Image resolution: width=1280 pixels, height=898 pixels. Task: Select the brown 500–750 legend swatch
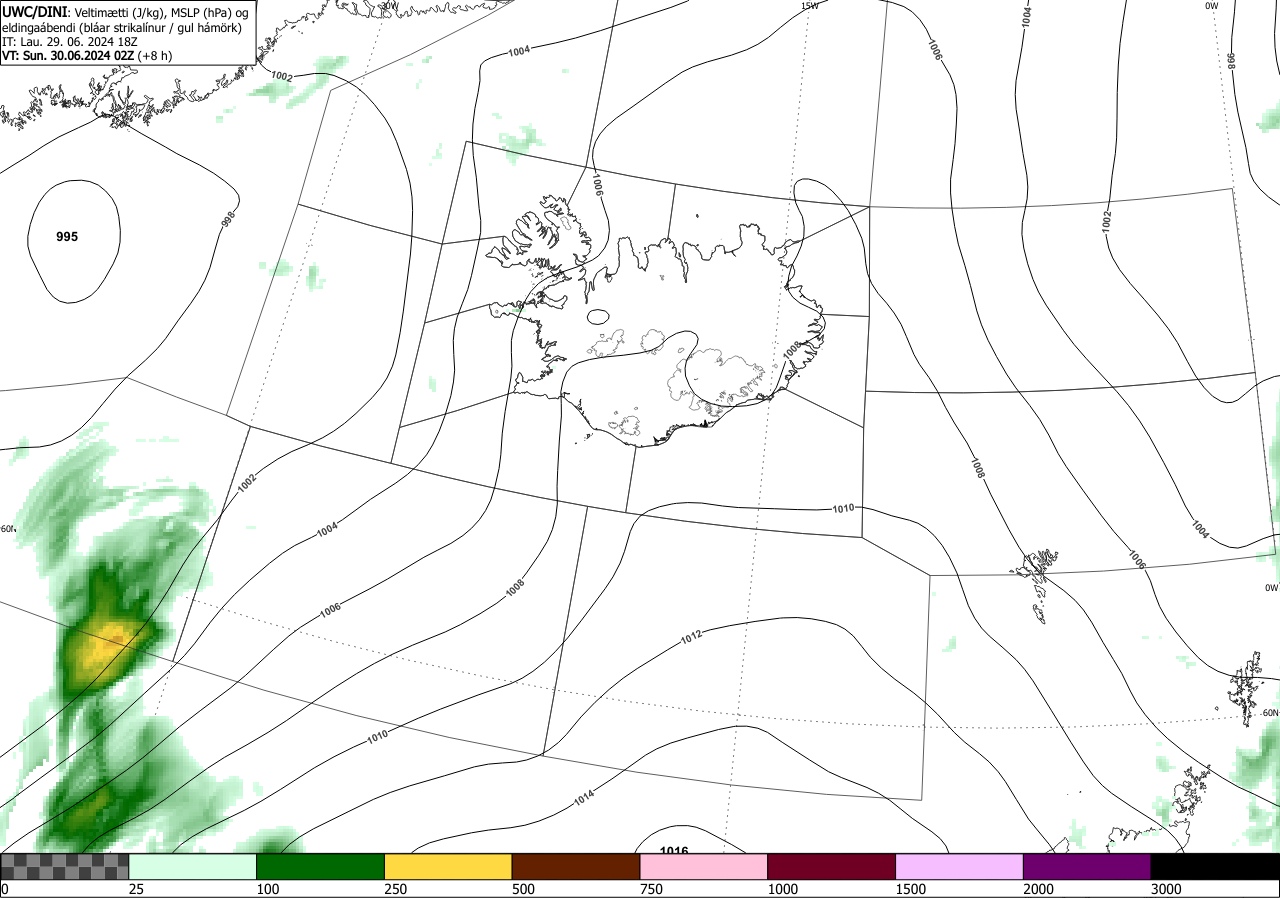pos(576,866)
